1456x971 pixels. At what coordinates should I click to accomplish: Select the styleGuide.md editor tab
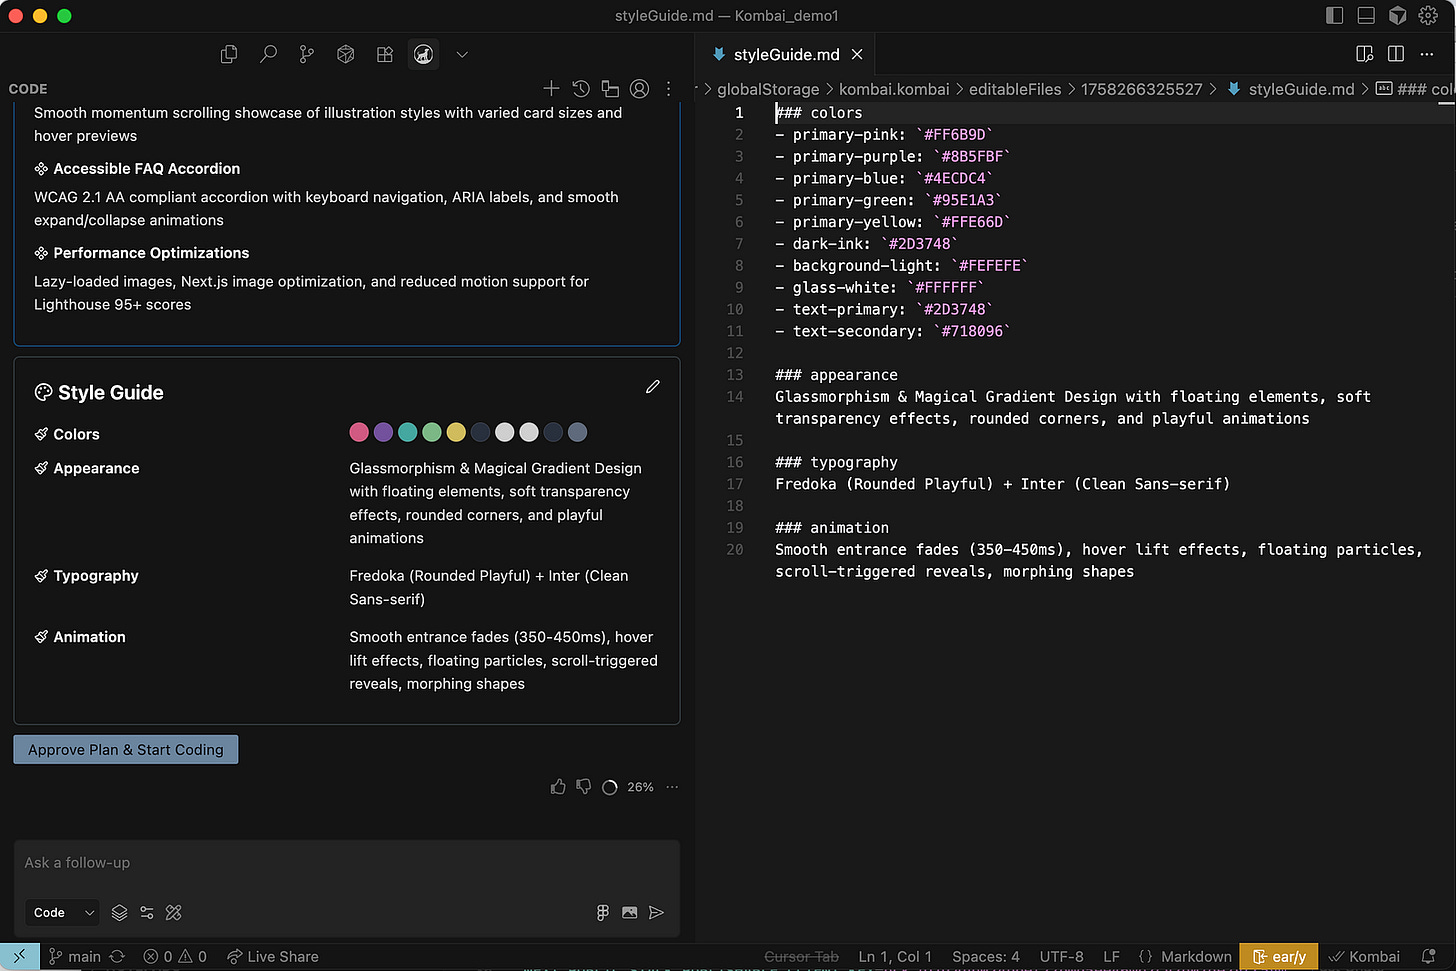[785, 55]
